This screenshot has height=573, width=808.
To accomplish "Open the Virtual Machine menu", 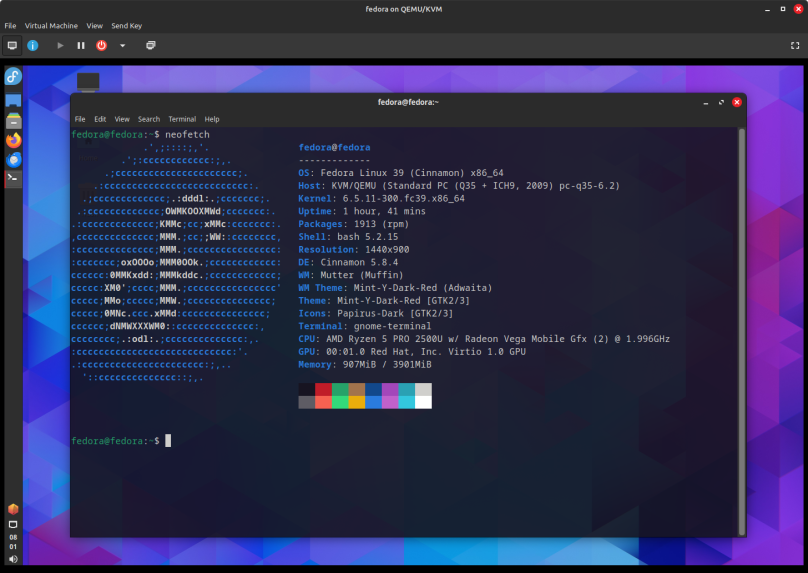I will click(51, 26).
